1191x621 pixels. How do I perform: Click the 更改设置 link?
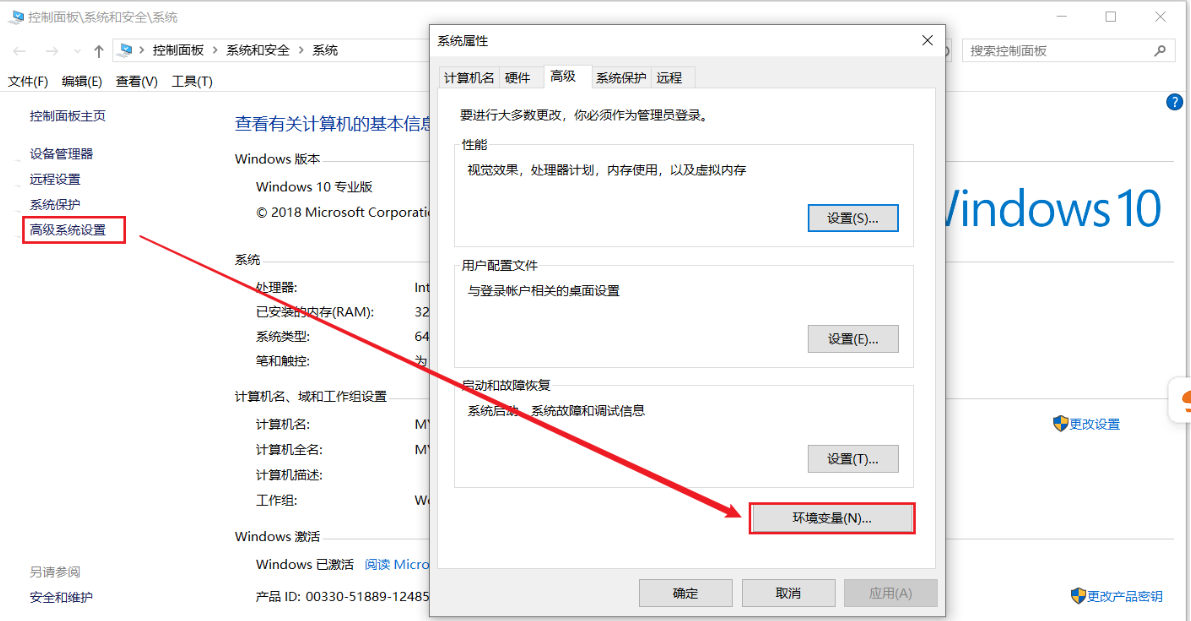pyautogui.click(x=1095, y=424)
